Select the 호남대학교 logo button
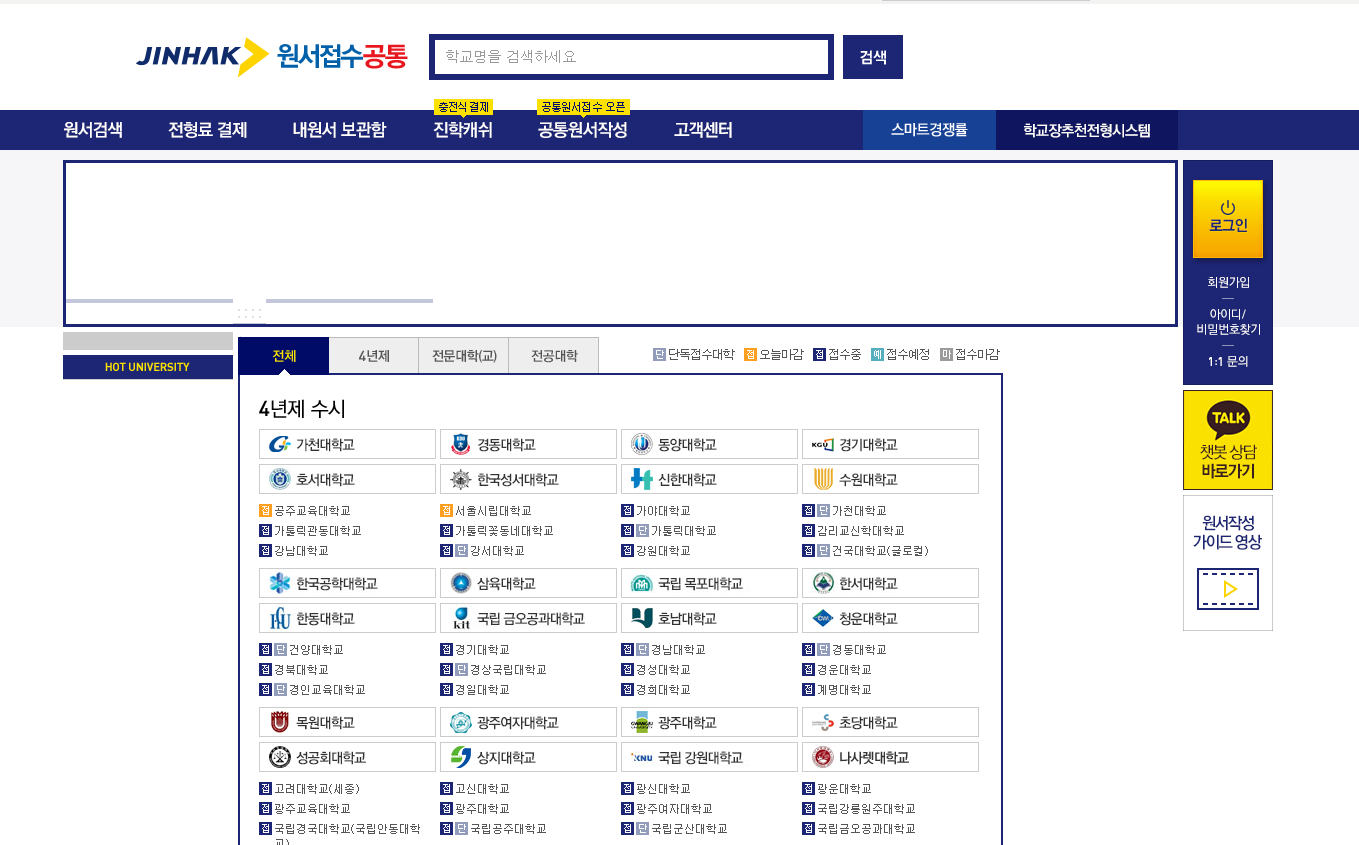The height and width of the screenshot is (845, 1359). [x=709, y=618]
